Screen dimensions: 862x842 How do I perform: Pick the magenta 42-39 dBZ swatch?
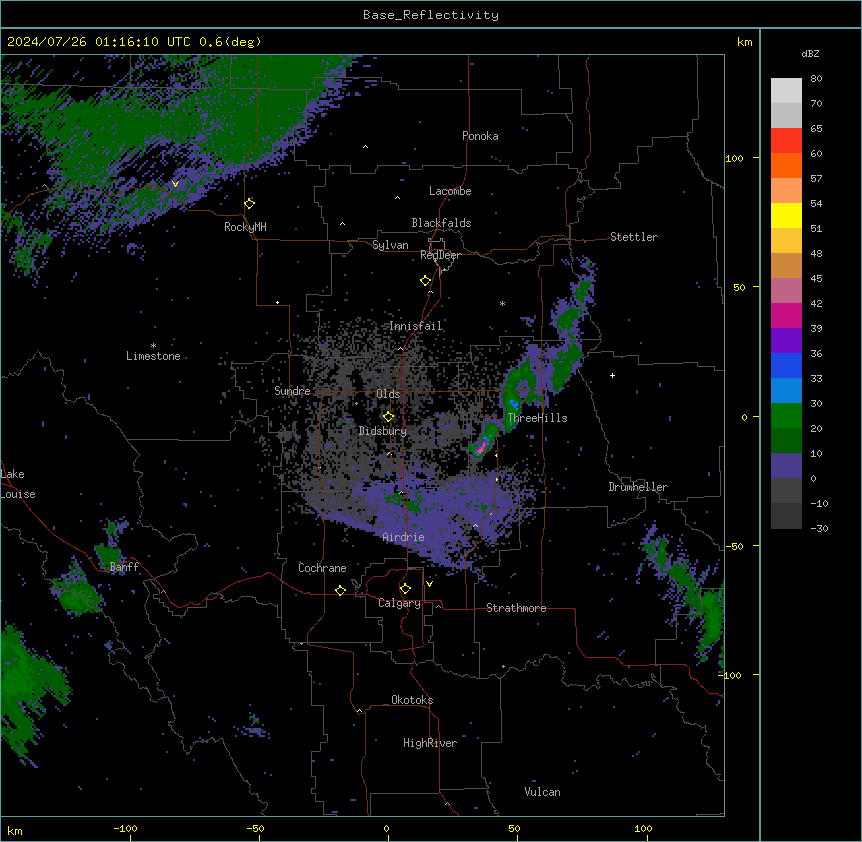point(786,315)
